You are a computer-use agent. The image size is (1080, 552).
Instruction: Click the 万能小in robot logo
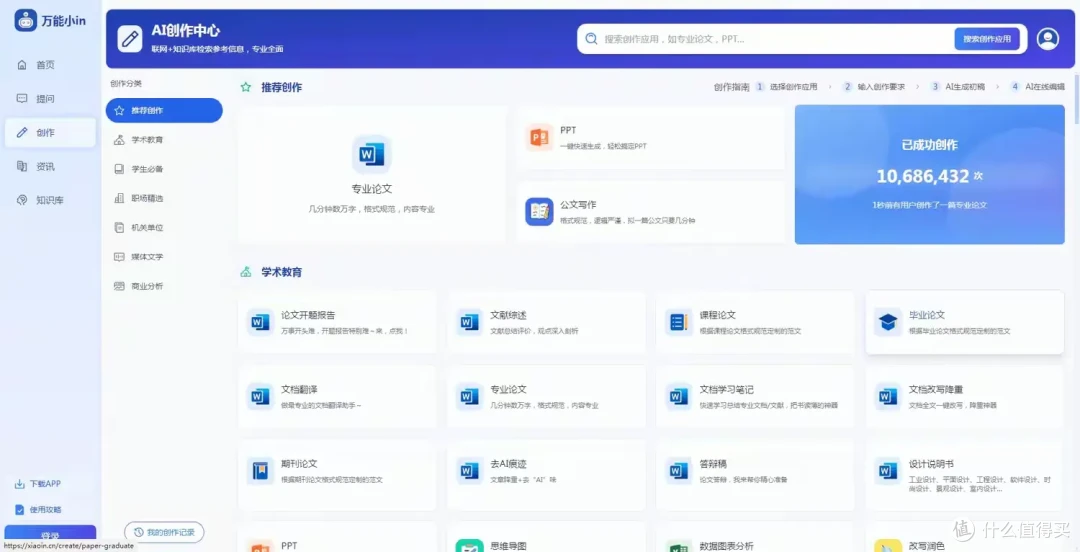coord(25,20)
